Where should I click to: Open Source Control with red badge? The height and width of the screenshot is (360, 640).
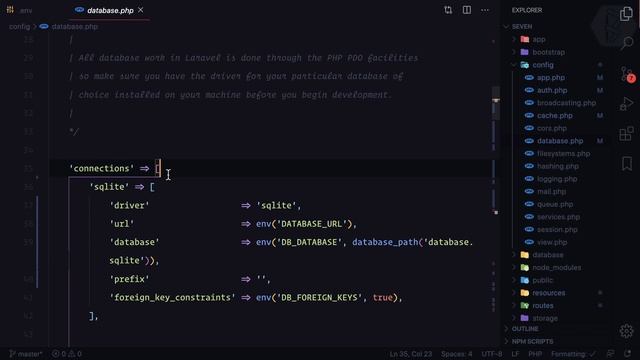[627, 75]
